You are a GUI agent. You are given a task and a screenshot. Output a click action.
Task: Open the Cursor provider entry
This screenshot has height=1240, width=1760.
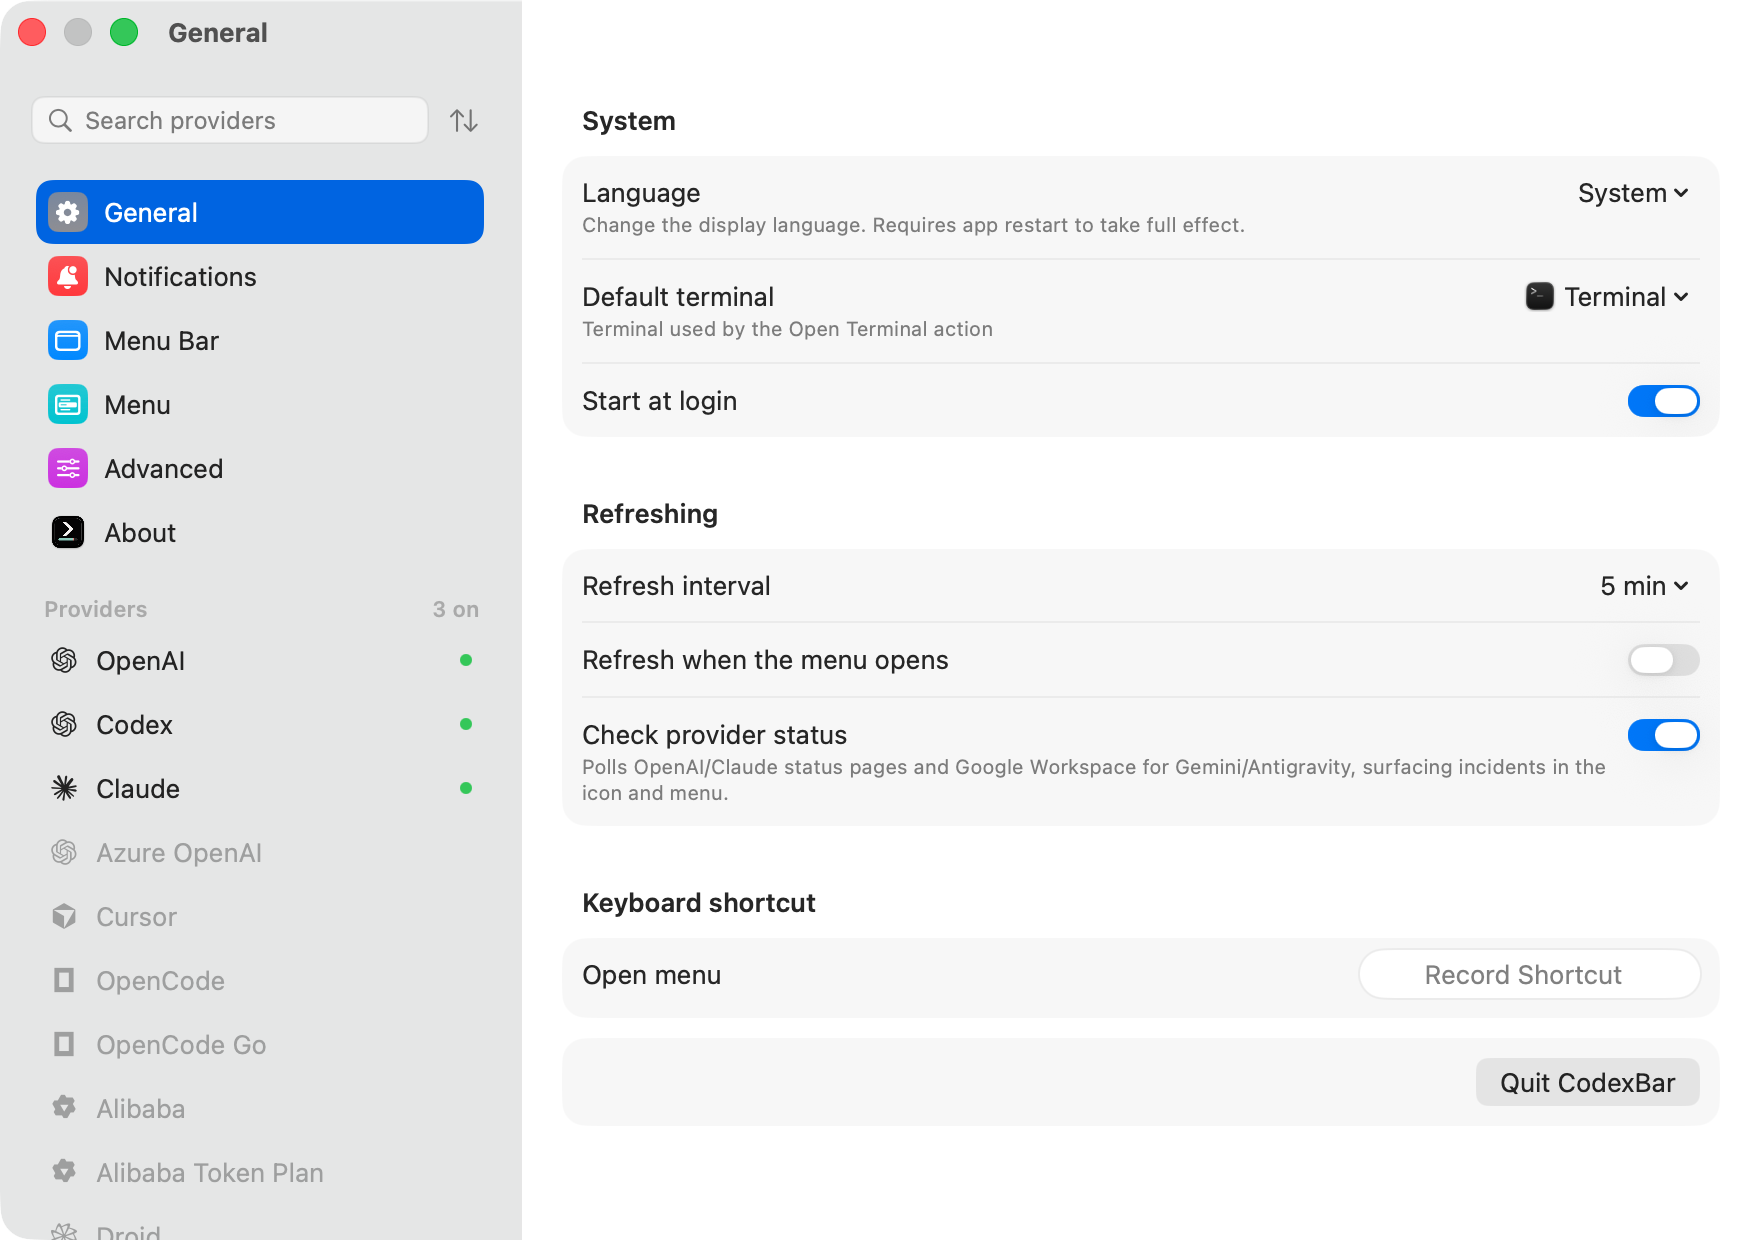[x=260, y=916]
